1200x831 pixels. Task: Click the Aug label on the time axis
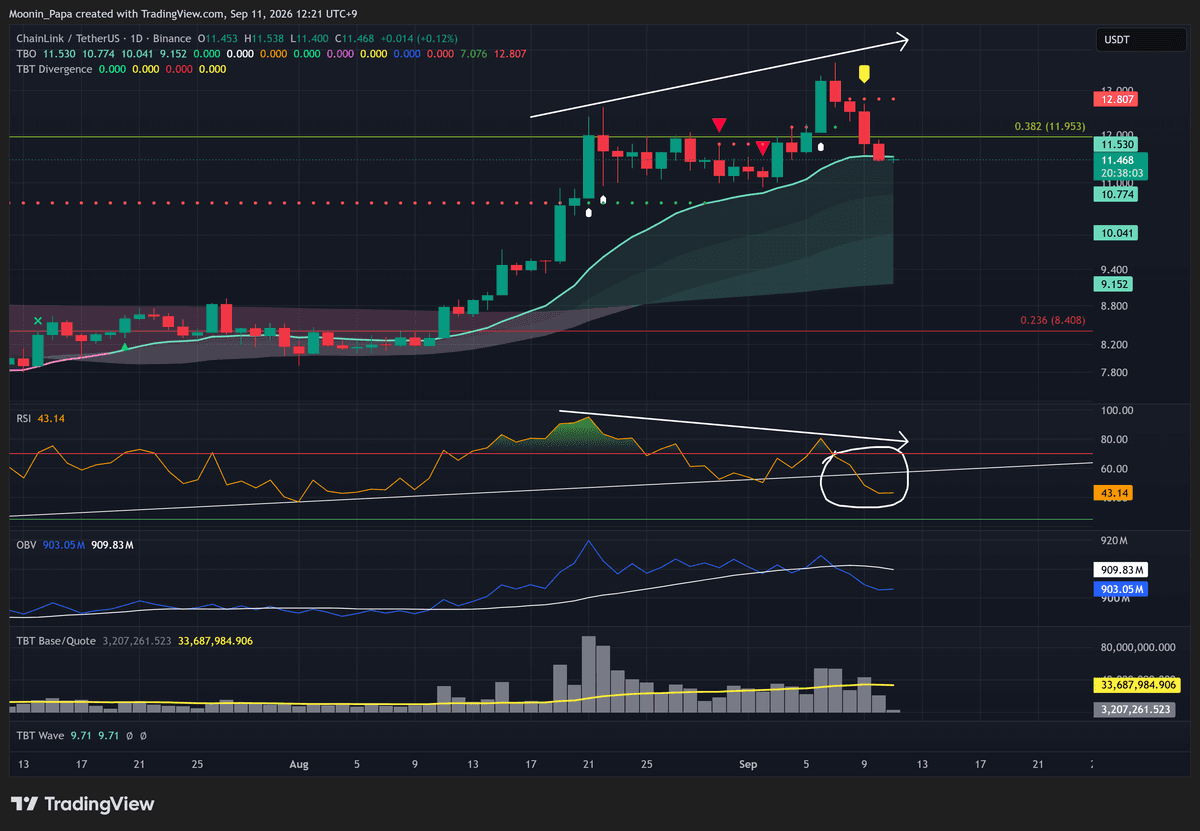(x=298, y=764)
